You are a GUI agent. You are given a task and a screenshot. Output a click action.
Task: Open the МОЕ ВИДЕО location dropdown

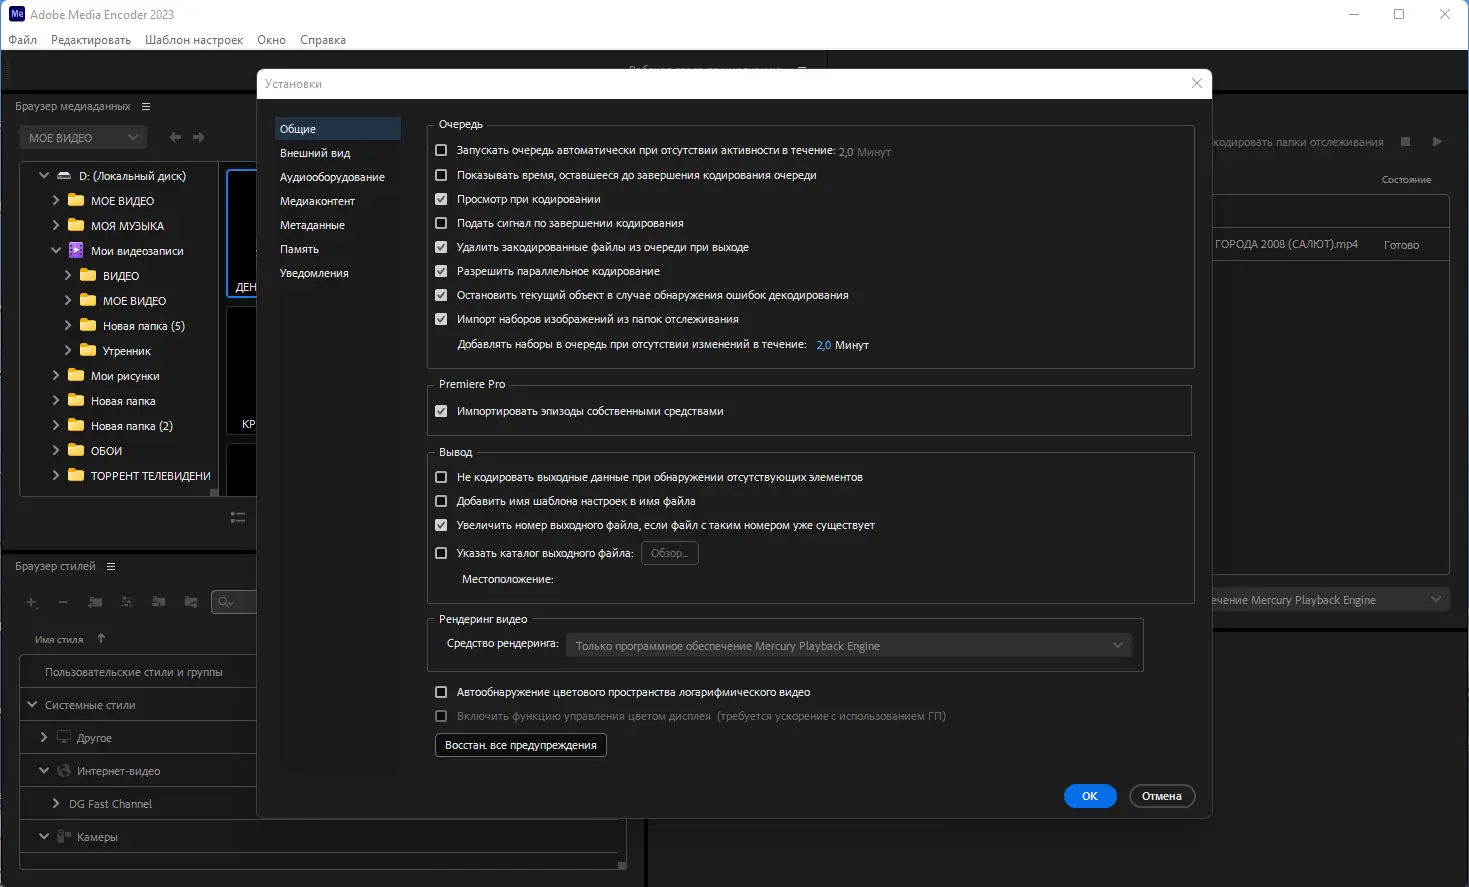pyautogui.click(x=83, y=137)
